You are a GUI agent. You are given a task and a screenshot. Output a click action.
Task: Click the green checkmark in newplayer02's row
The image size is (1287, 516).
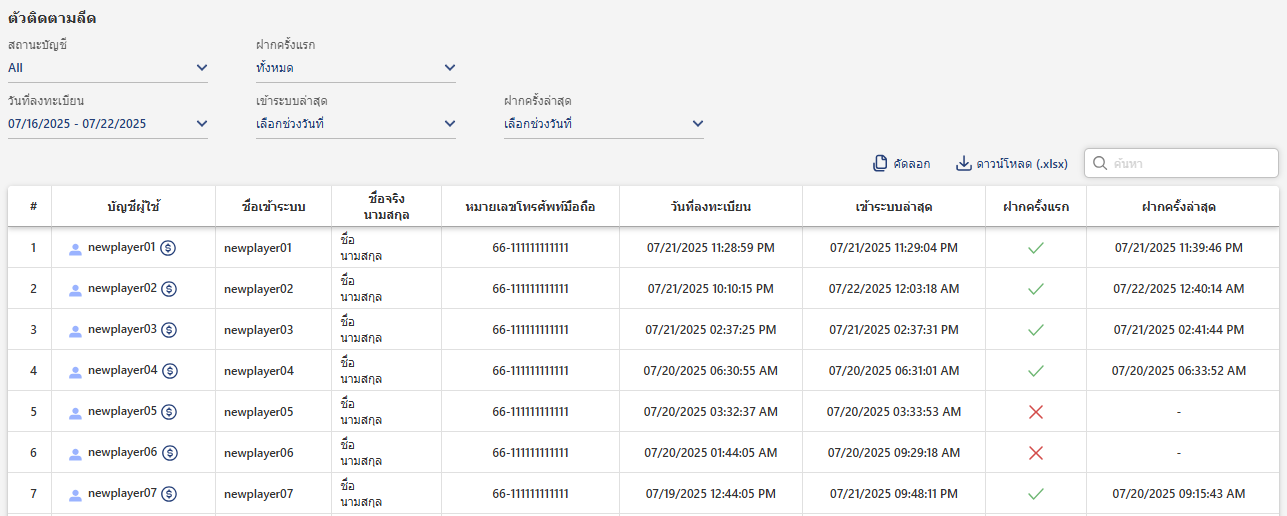(1036, 288)
